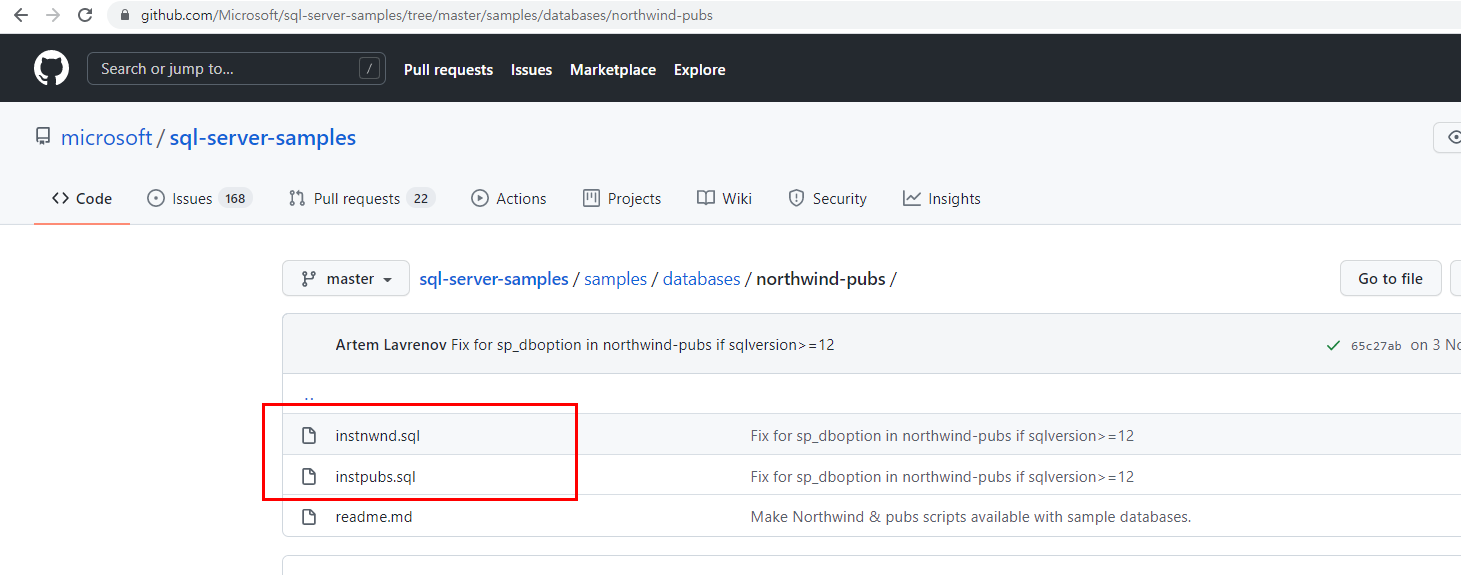Select the github.com URL in the address bar
The height and width of the screenshot is (575, 1461).
[427, 16]
